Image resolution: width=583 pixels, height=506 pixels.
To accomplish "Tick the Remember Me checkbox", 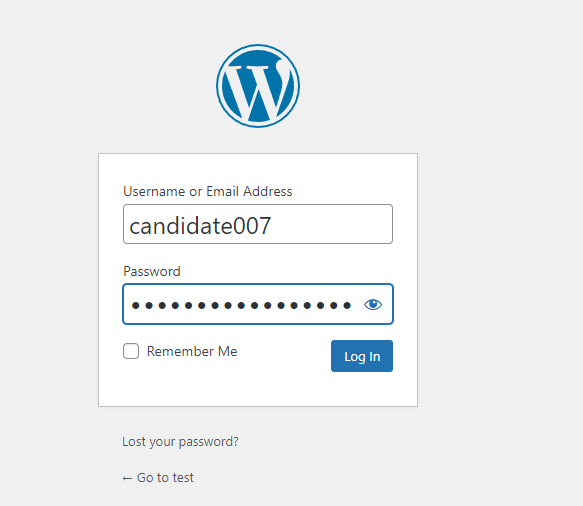I will [131, 351].
